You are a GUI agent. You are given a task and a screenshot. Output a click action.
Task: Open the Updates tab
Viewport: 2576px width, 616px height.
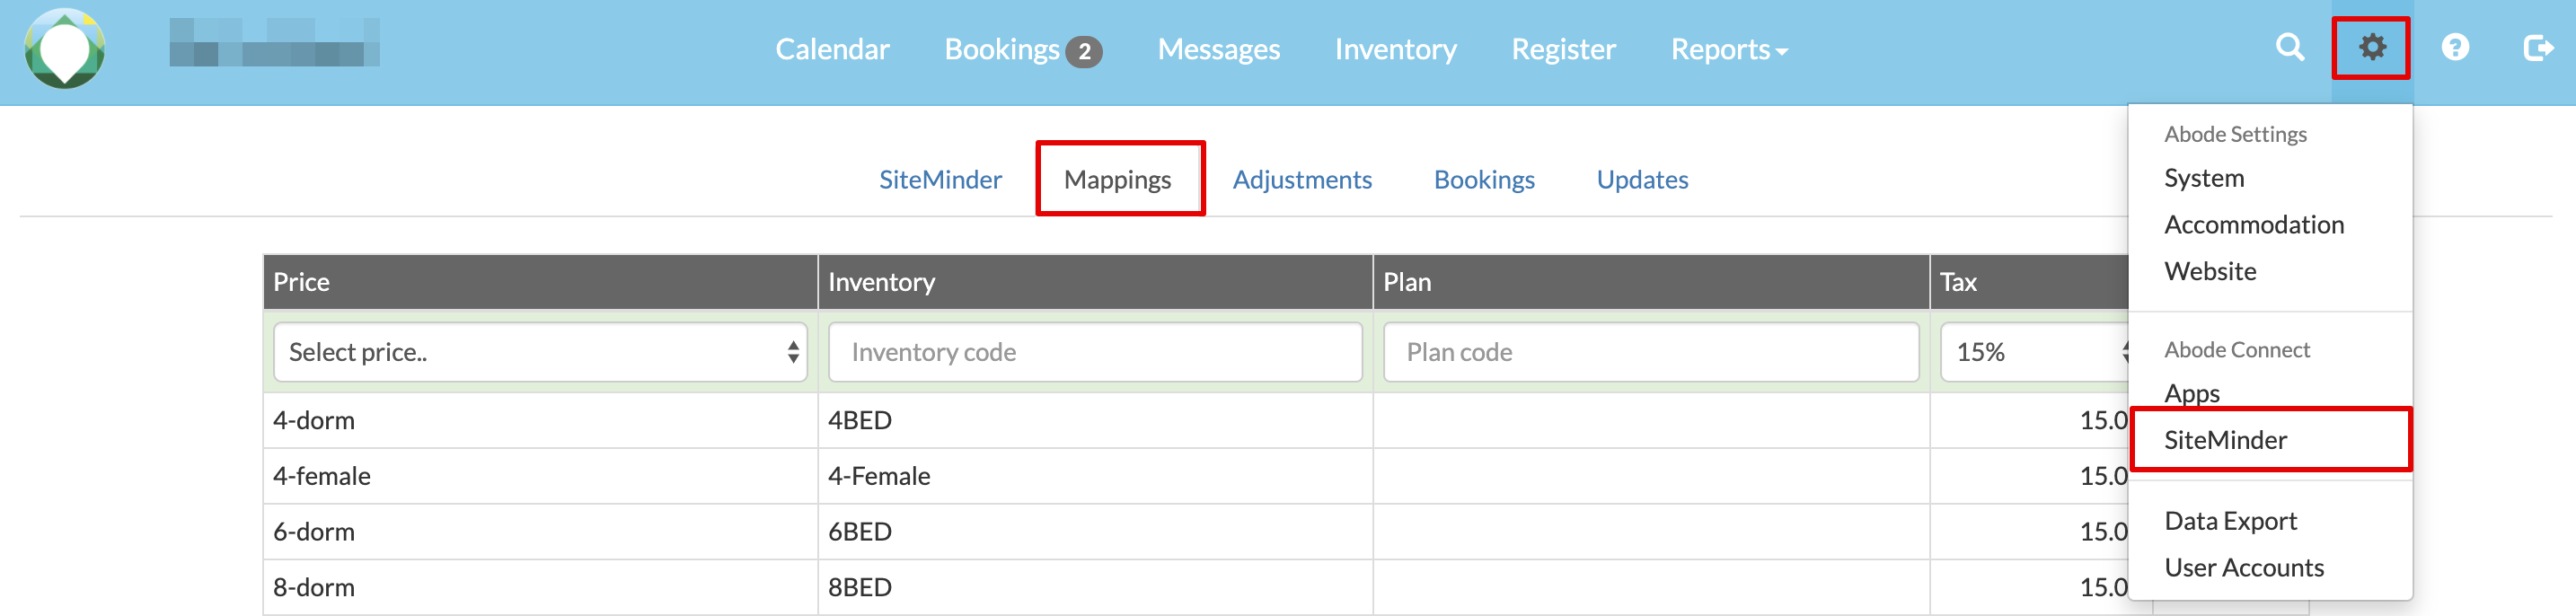pyautogui.click(x=1642, y=180)
